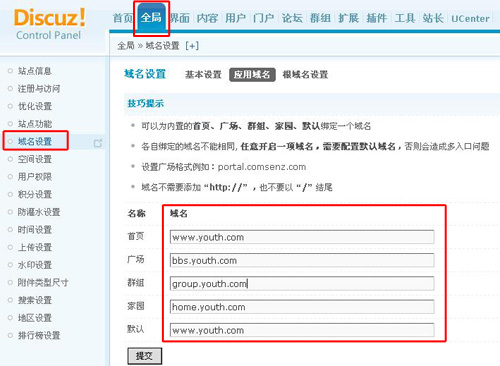Open 附件类型尺寸 sidebar item
The width and height of the screenshot is (500, 366).
pos(43,283)
